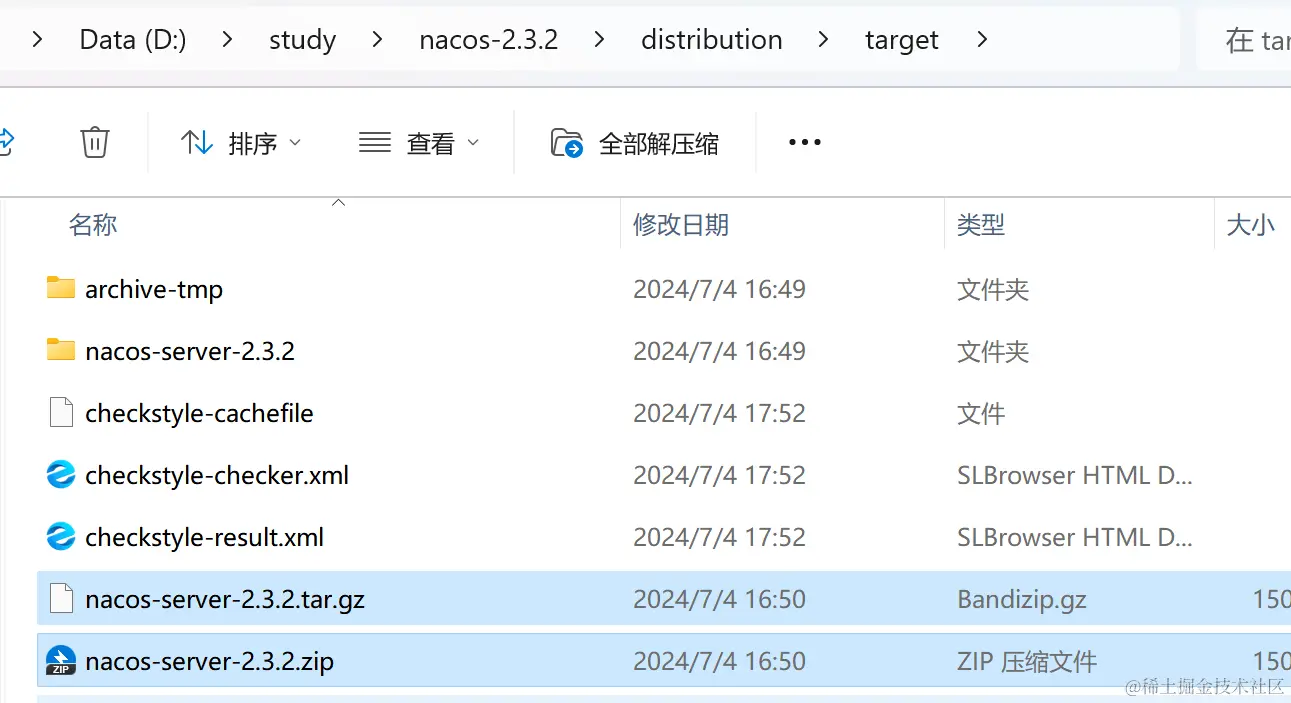Select the nacos-server-2.3.2 folder icon
1291x703 pixels.
(x=61, y=351)
